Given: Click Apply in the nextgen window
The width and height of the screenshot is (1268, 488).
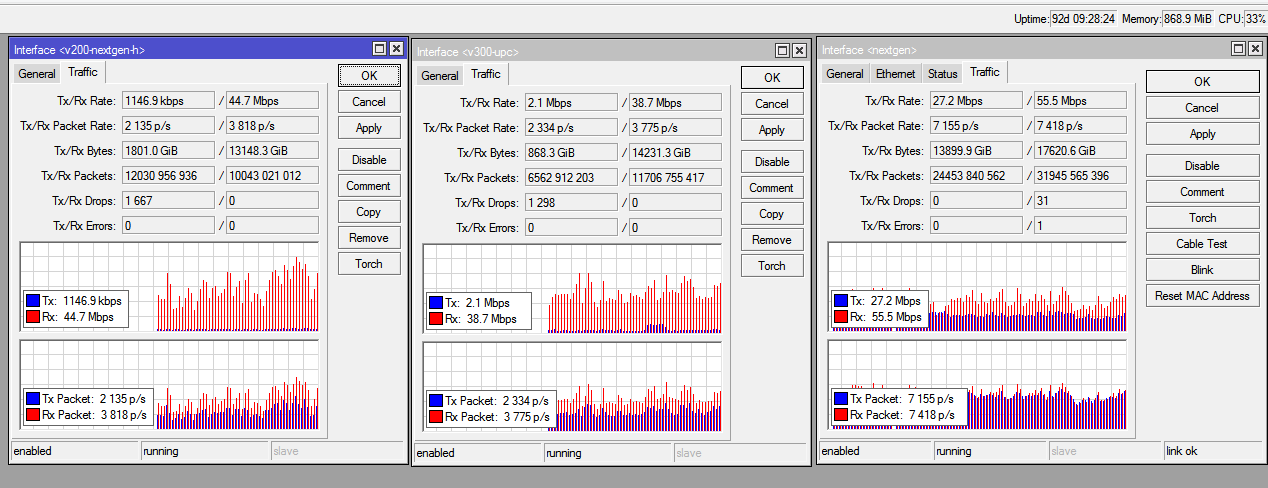Looking at the screenshot, I should (x=1202, y=134).
